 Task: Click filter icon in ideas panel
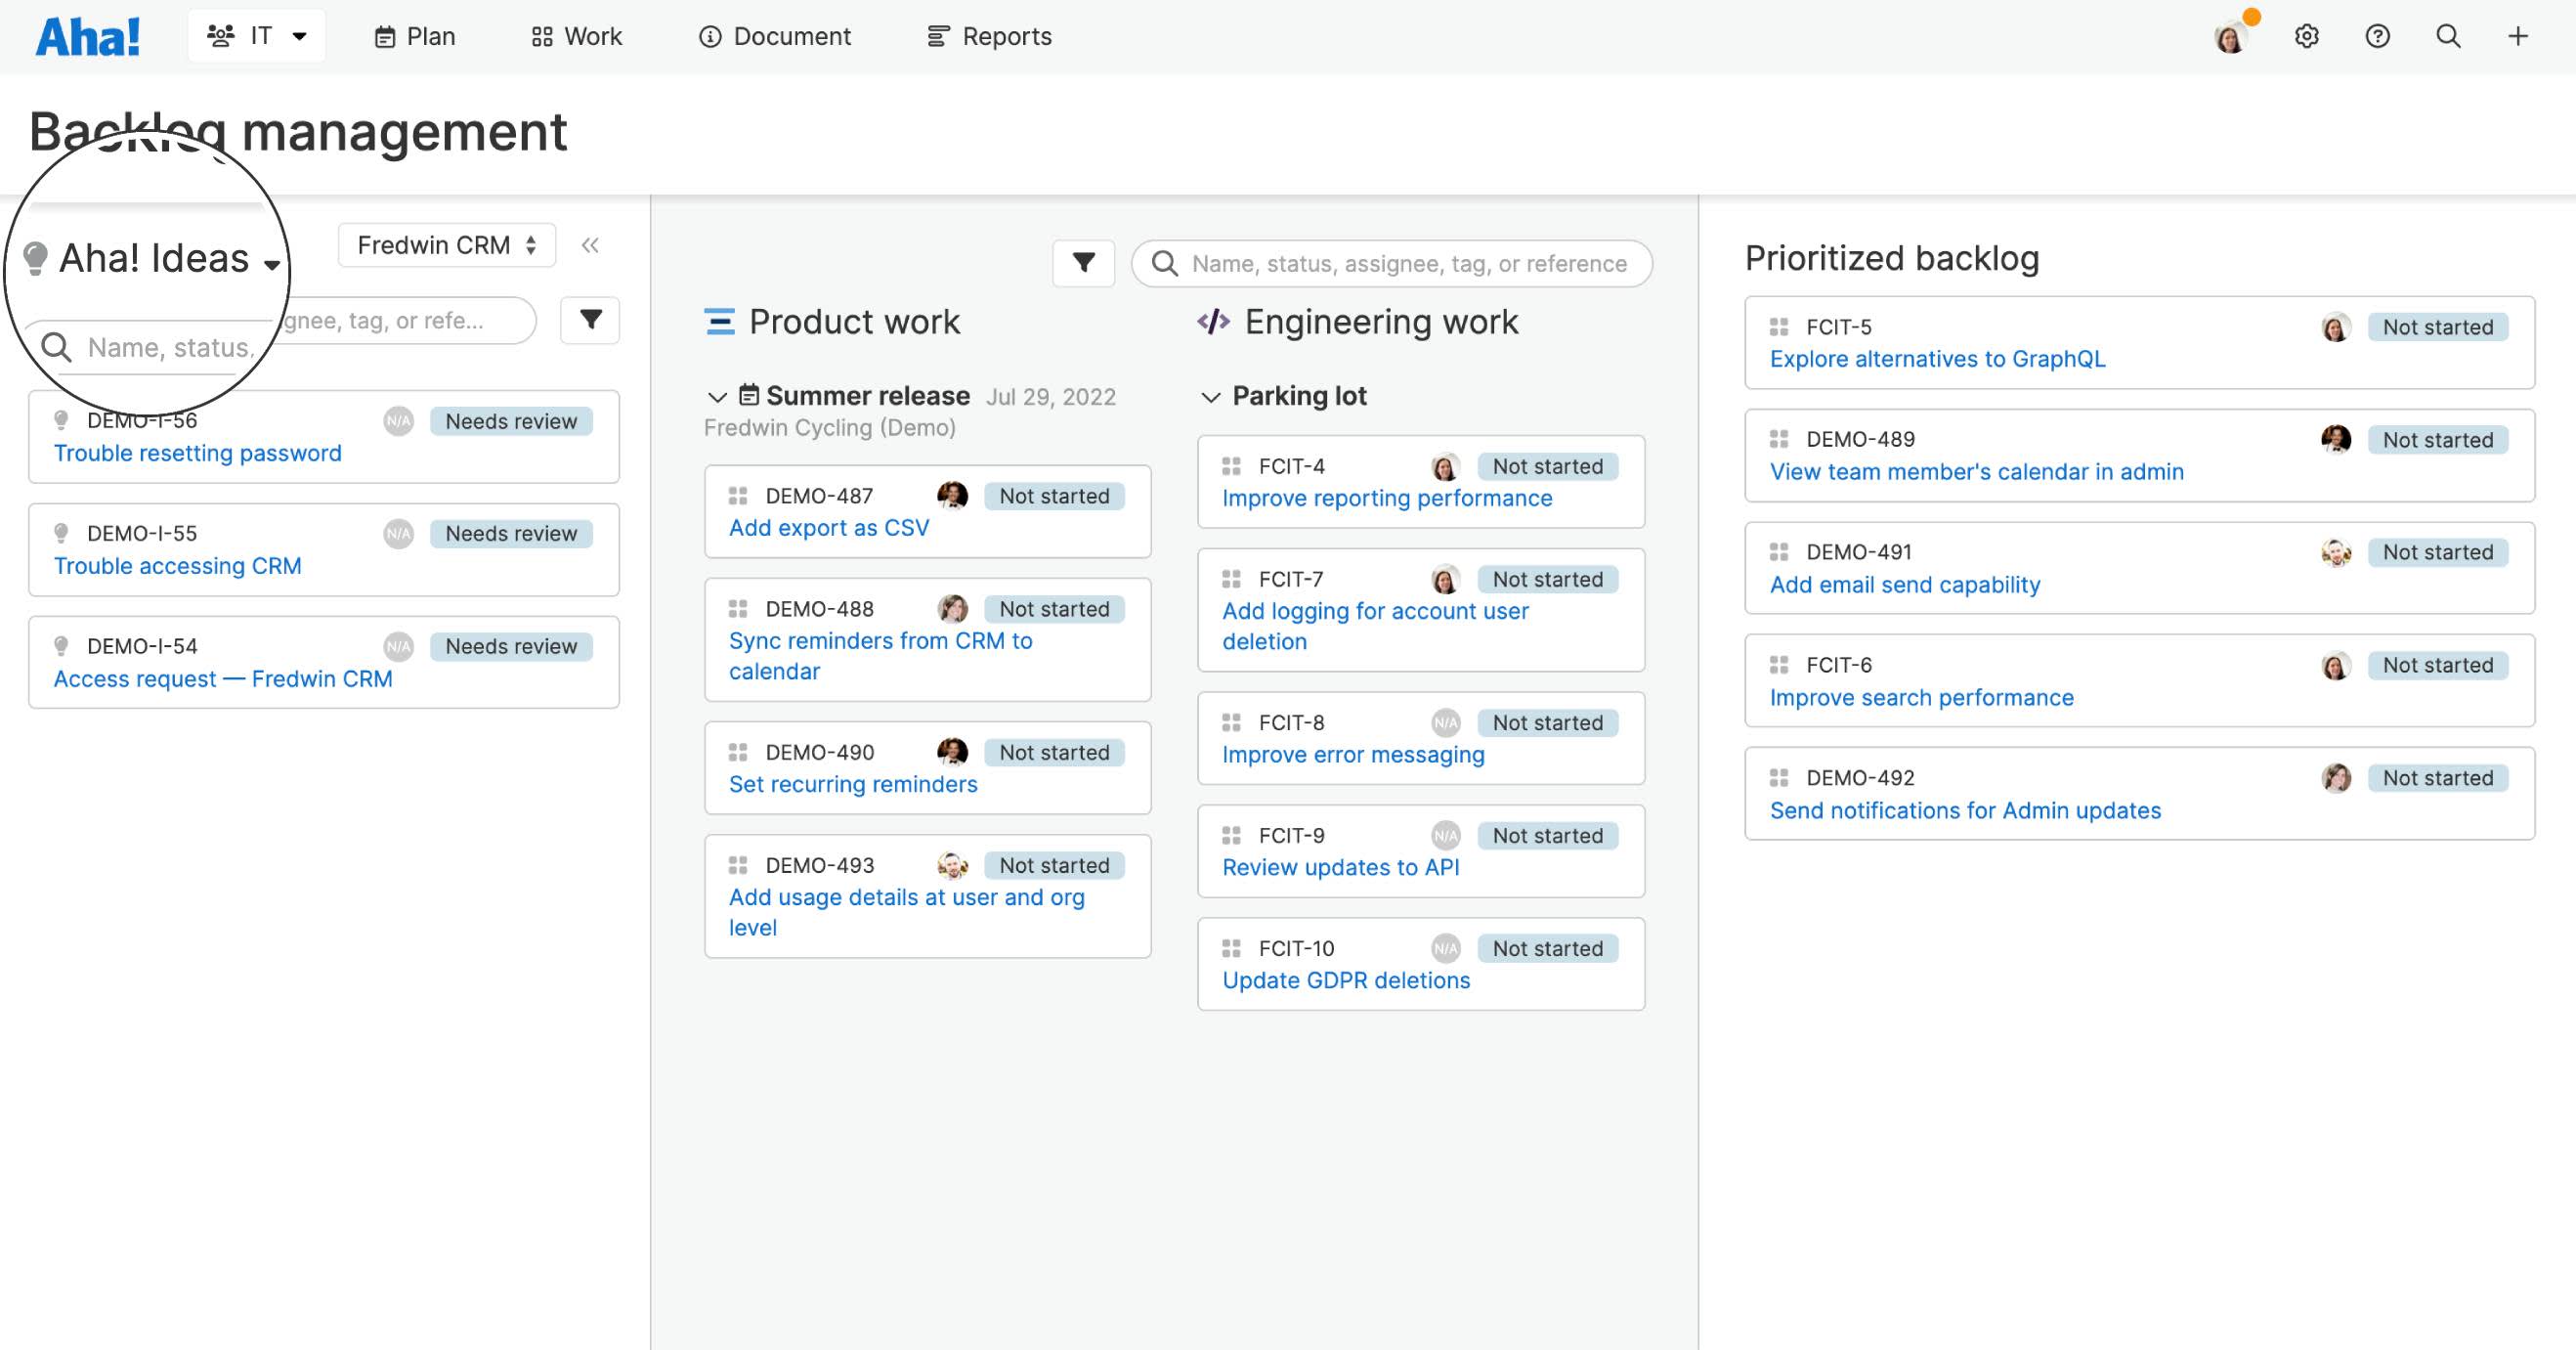[x=590, y=320]
